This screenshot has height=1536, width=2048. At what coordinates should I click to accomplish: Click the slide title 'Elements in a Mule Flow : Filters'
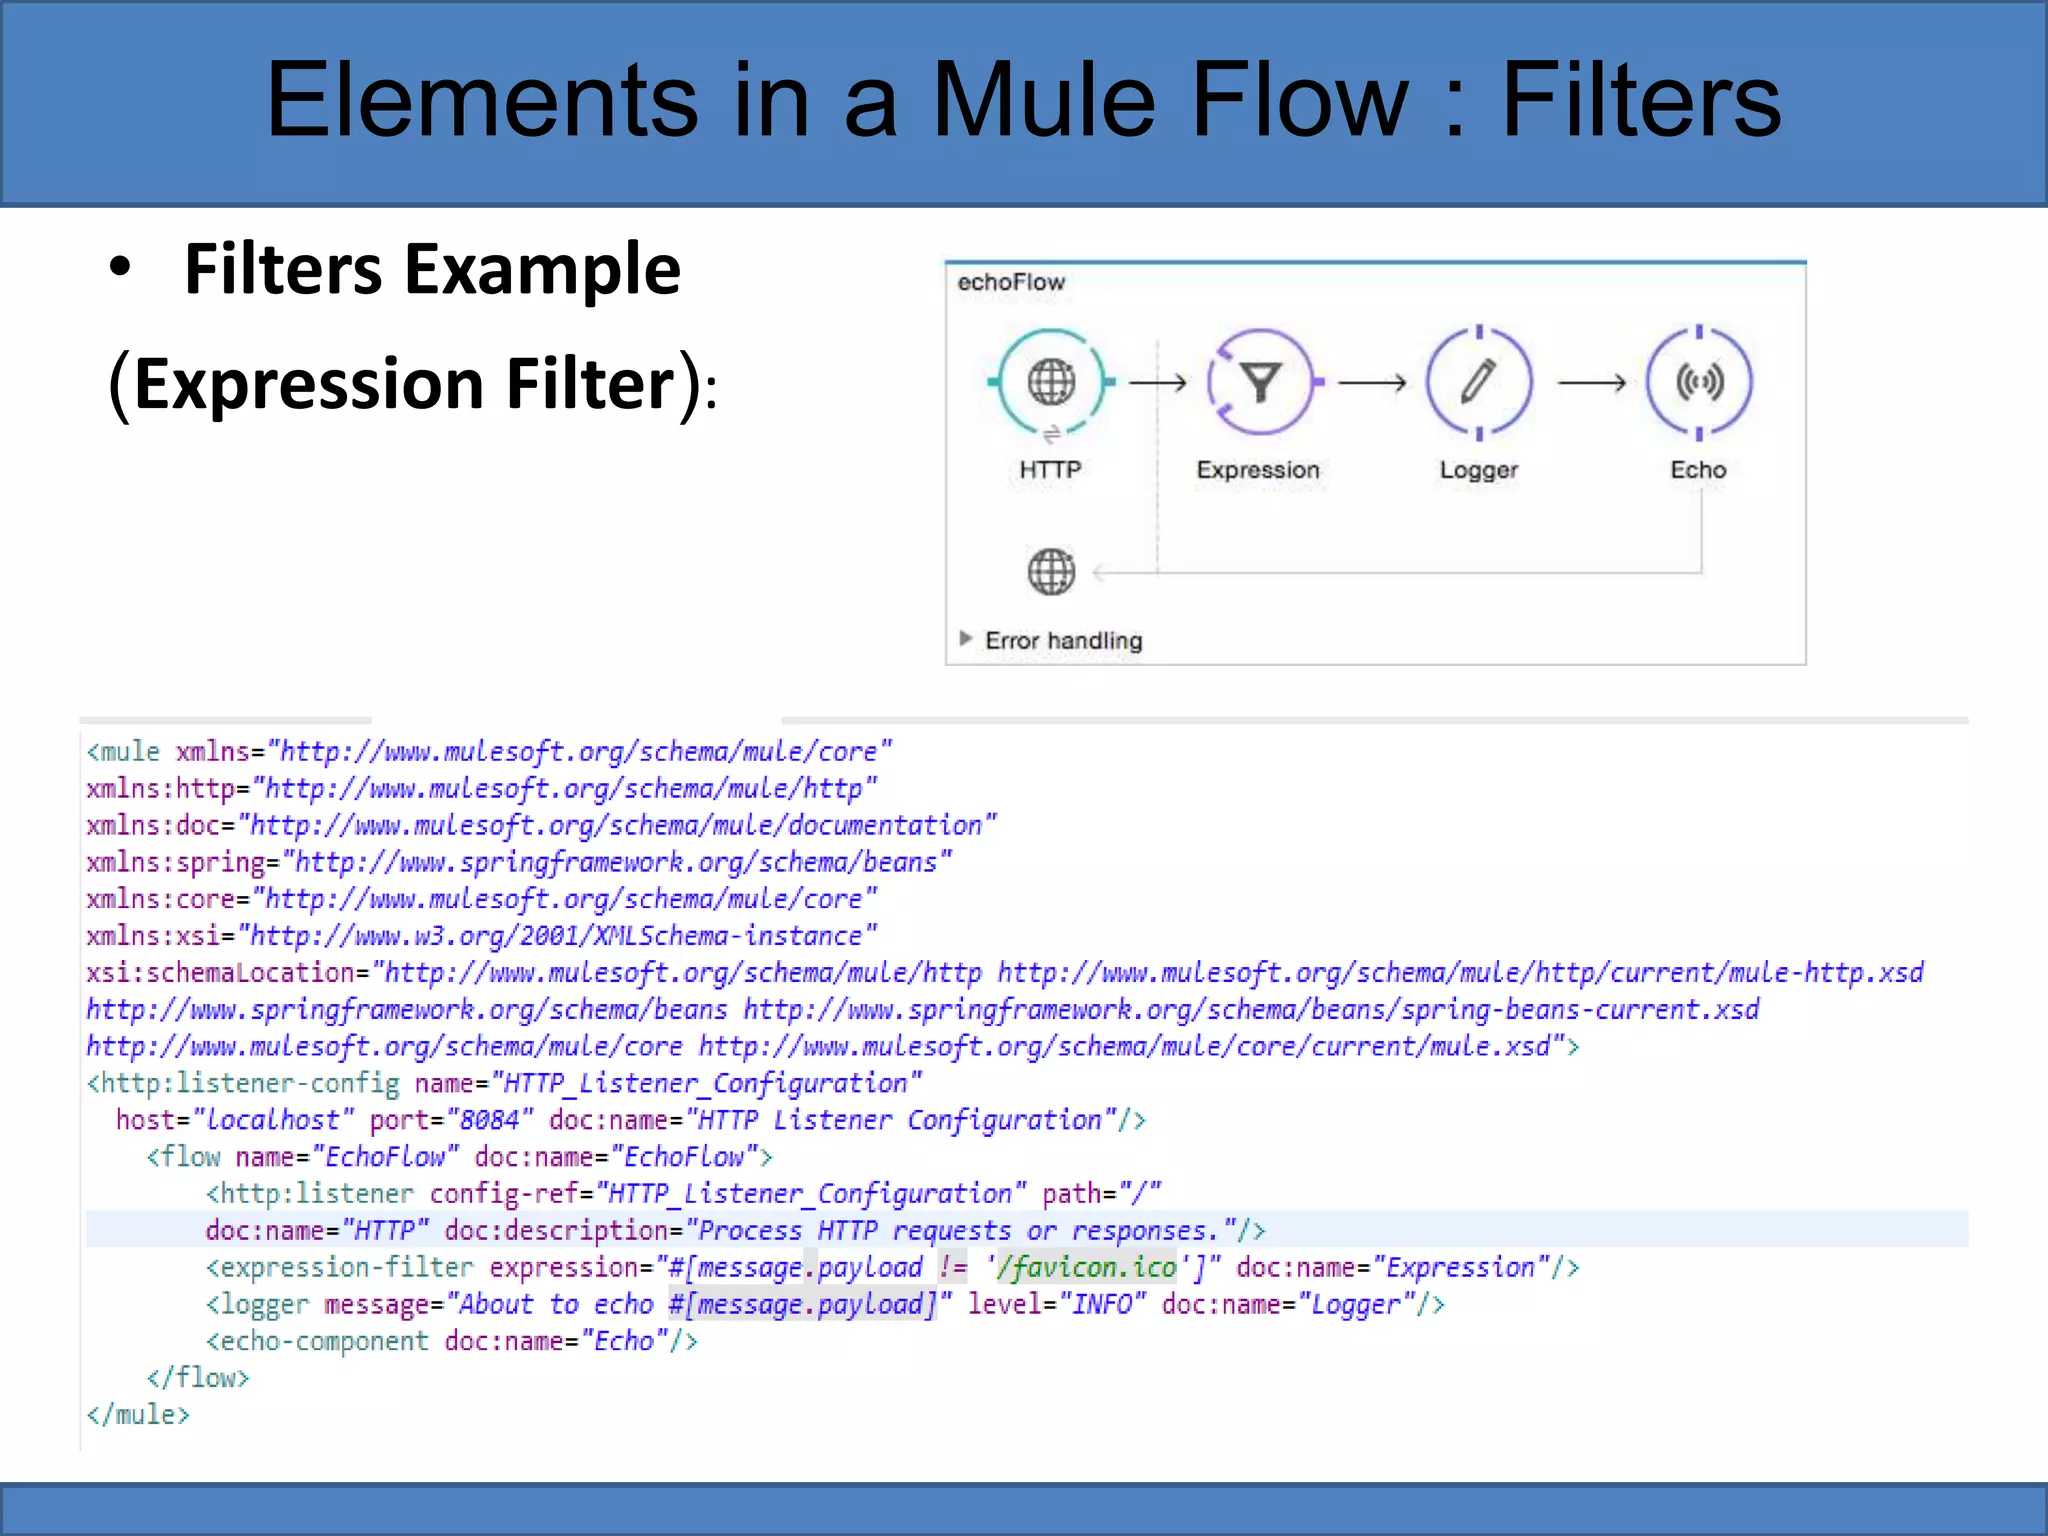tap(1023, 100)
